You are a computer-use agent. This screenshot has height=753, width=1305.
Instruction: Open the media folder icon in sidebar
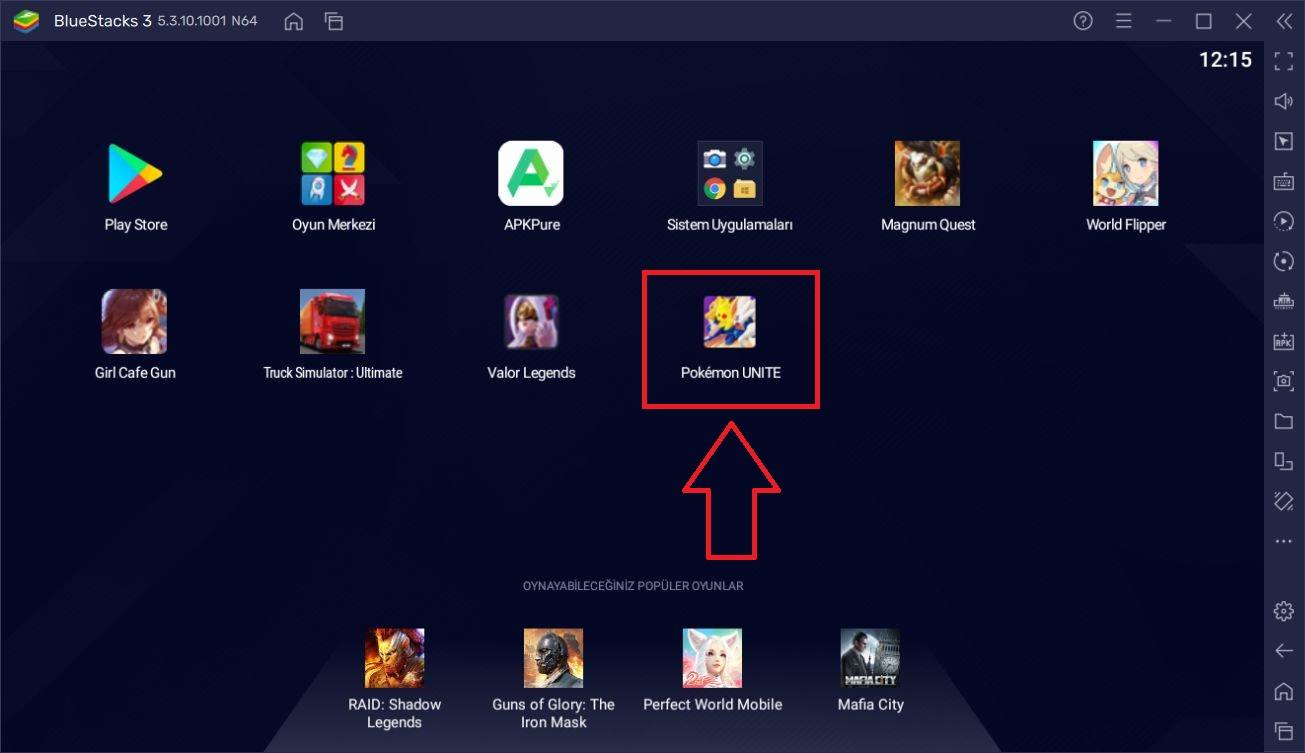[x=1284, y=421]
